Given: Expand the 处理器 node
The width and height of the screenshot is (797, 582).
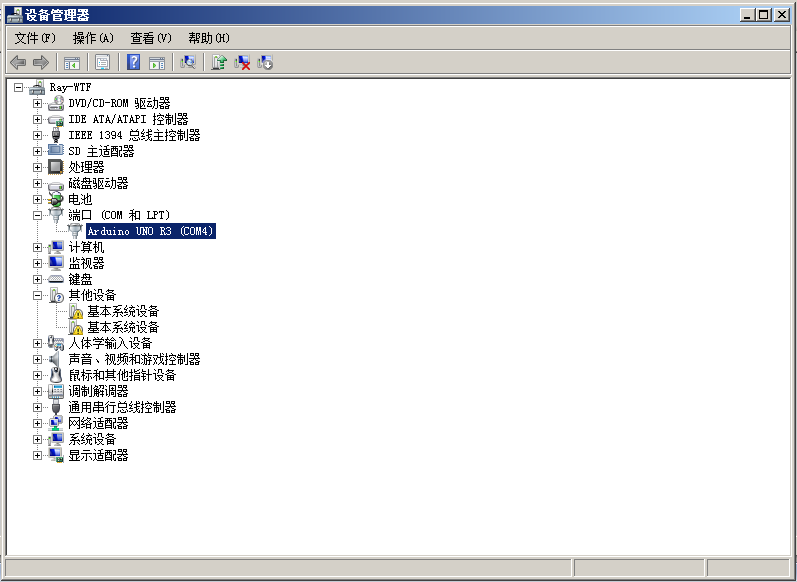Looking at the screenshot, I should tap(37, 167).
